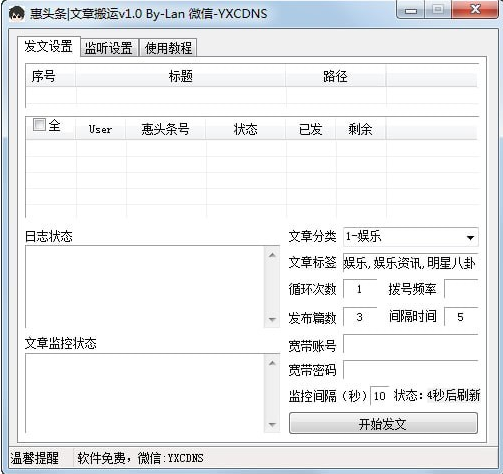Image resolution: width=503 pixels, height=474 pixels.
Task: Click the app avatar icon in title bar
Action: click(16, 14)
